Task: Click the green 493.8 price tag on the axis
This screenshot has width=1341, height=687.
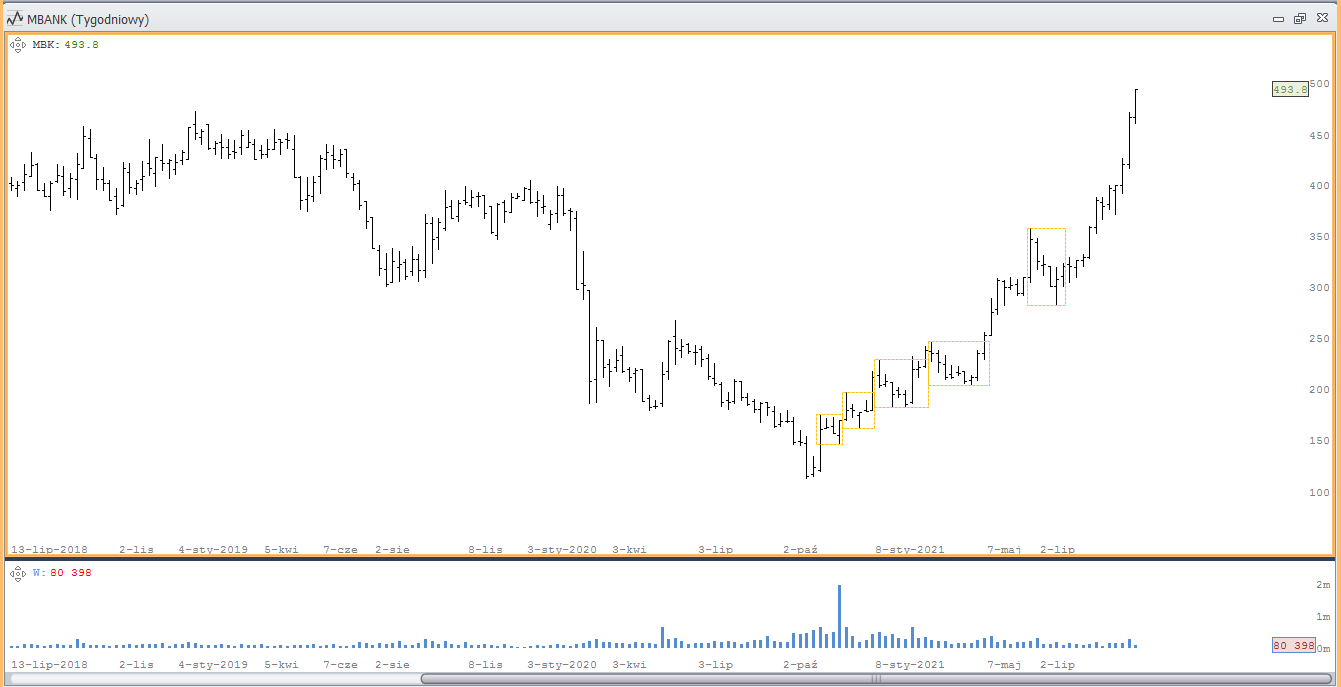Action: pyautogui.click(x=1290, y=89)
